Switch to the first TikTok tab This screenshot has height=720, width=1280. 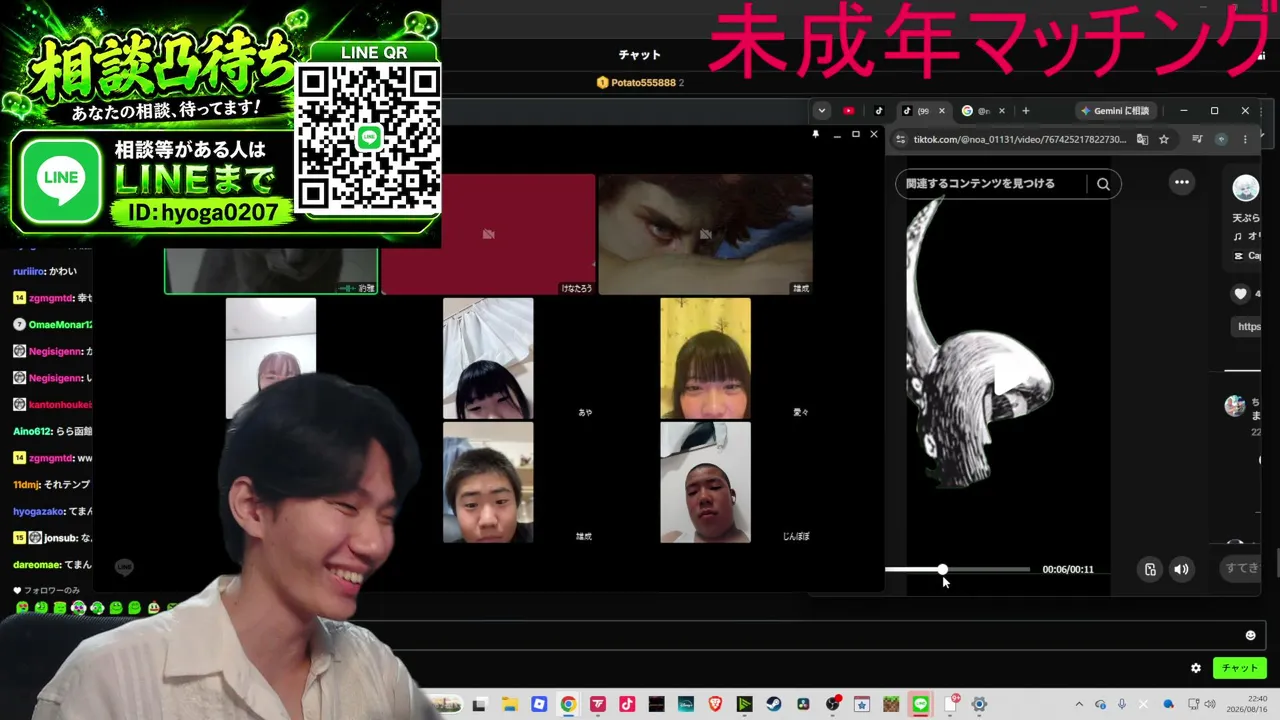click(x=879, y=111)
